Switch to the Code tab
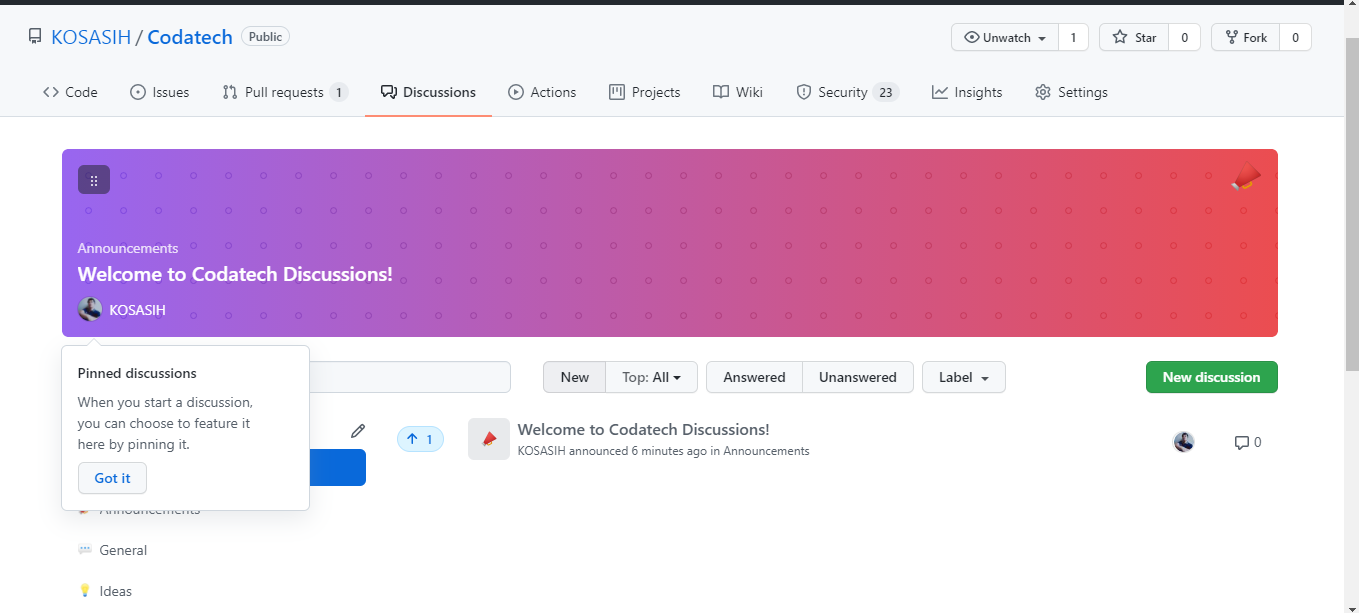1359x613 pixels. (x=70, y=92)
